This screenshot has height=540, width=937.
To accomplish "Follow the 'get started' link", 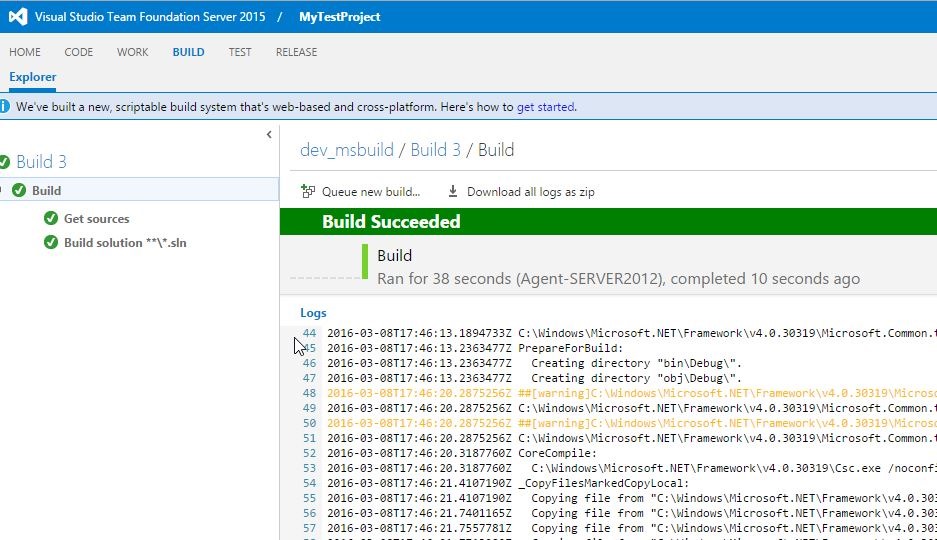I will coord(546,107).
